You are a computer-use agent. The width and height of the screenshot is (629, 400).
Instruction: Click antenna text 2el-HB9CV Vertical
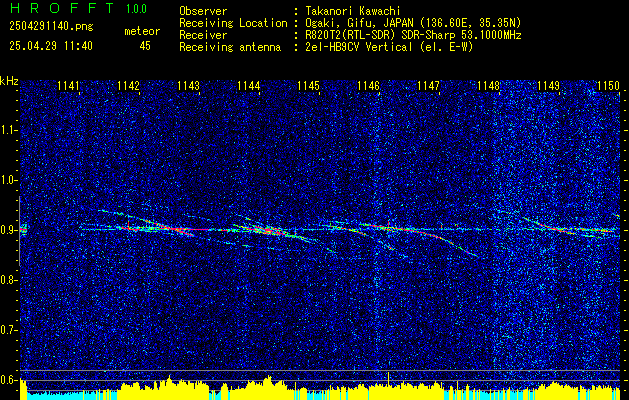[x=389, y=47]
